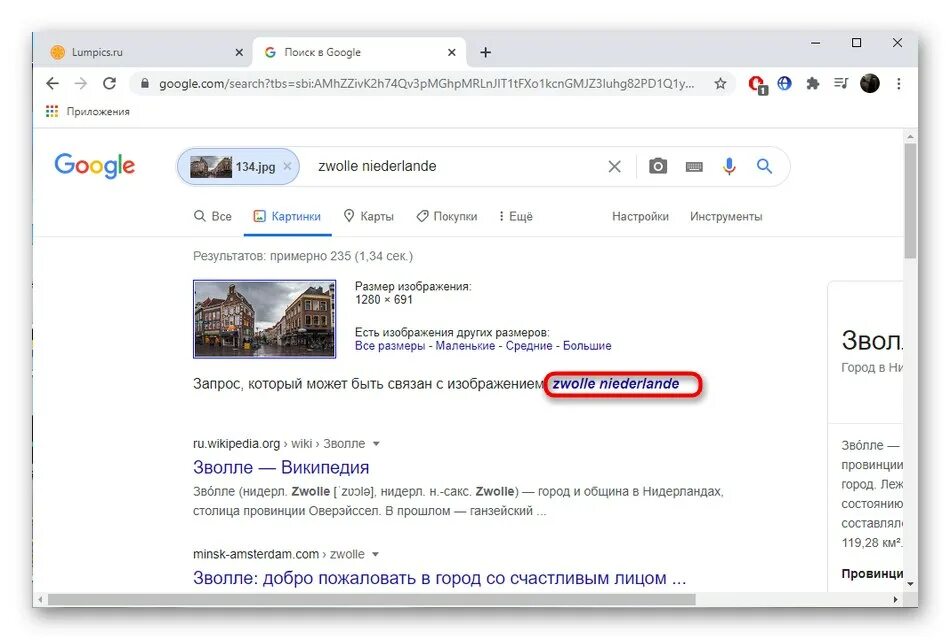Screen dimensions: 950x640
Task: Click the browser forward arrow
Action: pos(81,84)
